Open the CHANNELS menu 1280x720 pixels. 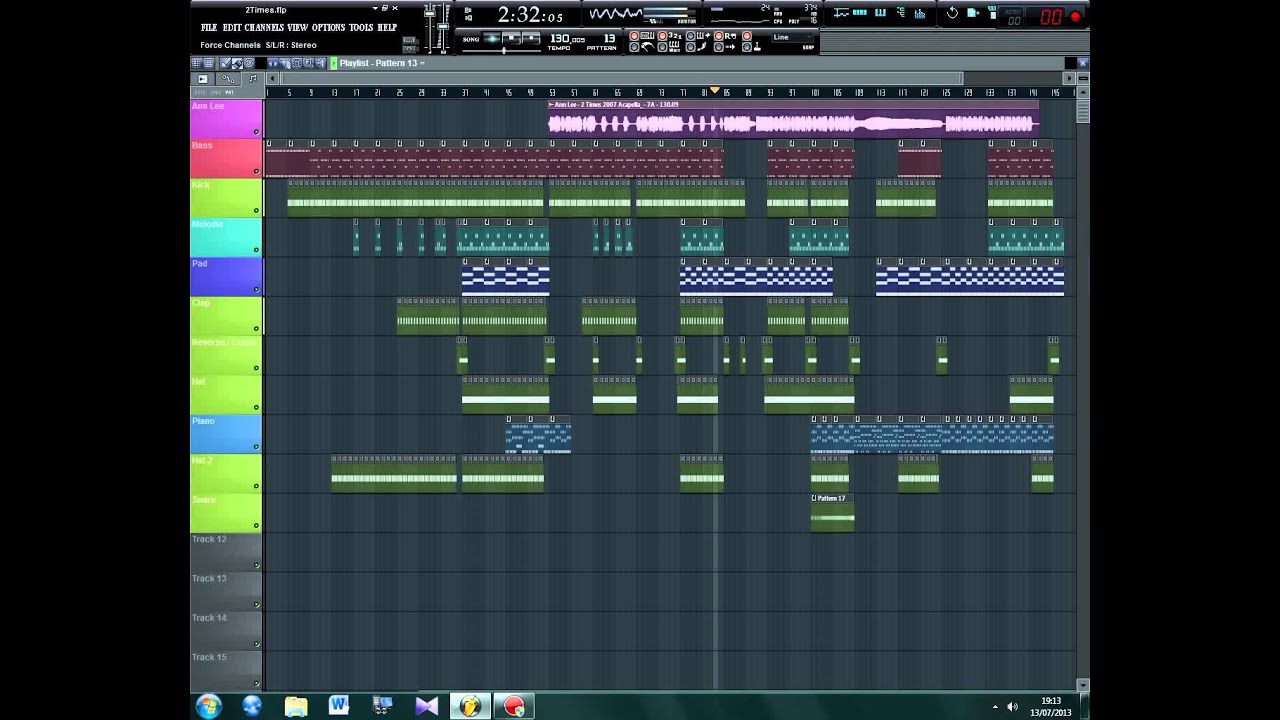(x=264, y=27)
